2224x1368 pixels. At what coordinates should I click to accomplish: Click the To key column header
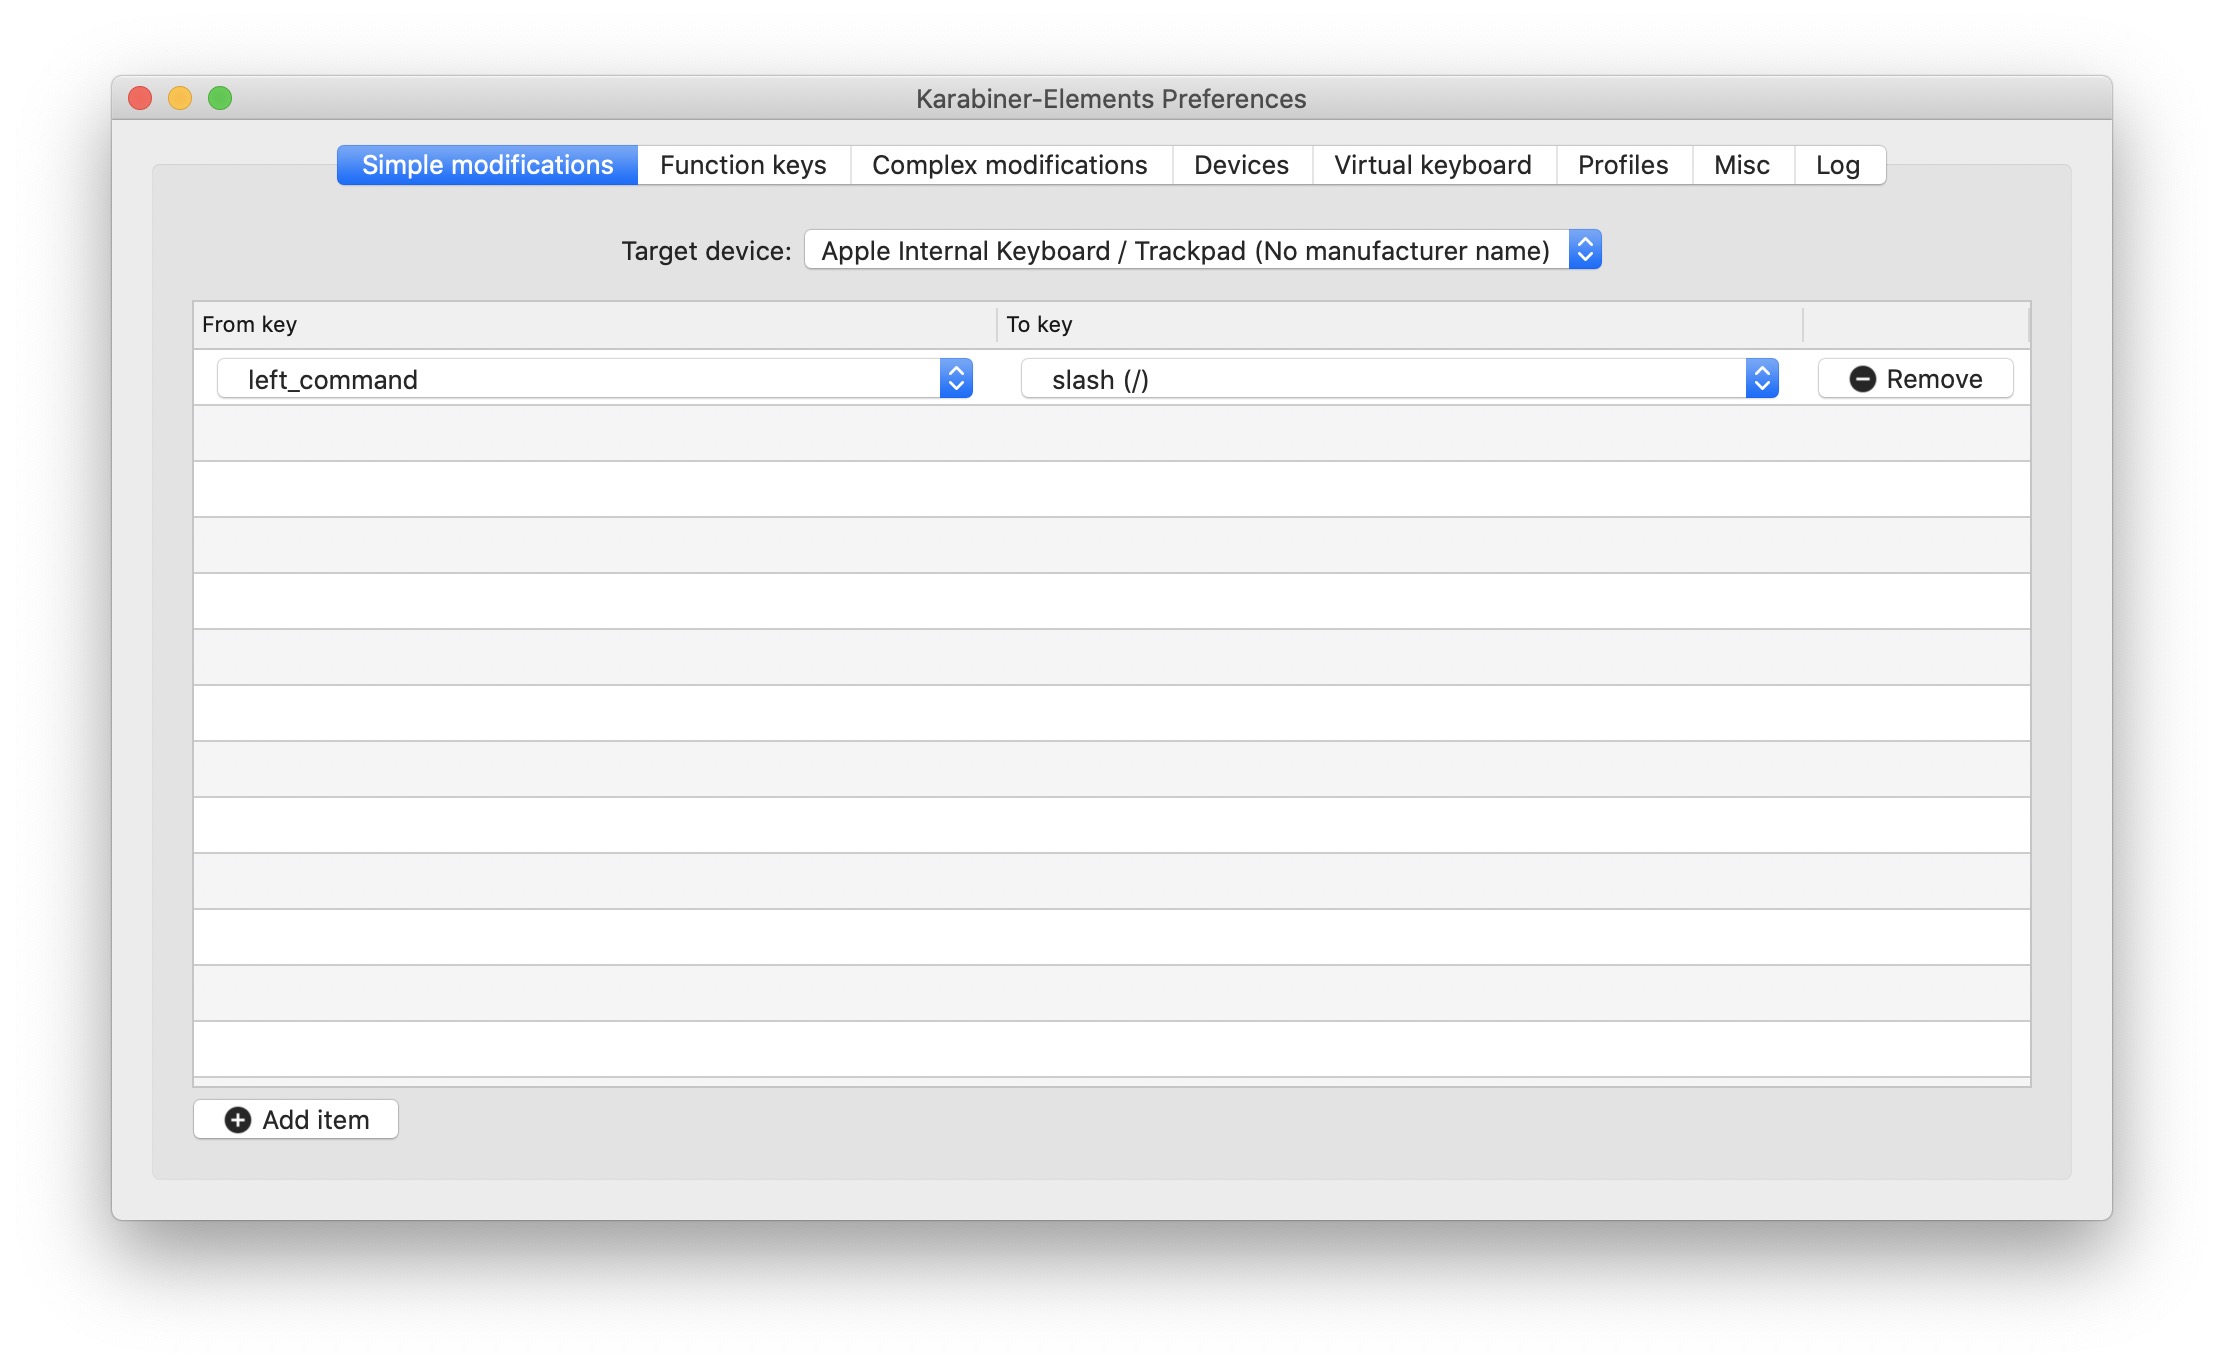click(1039, 324)
